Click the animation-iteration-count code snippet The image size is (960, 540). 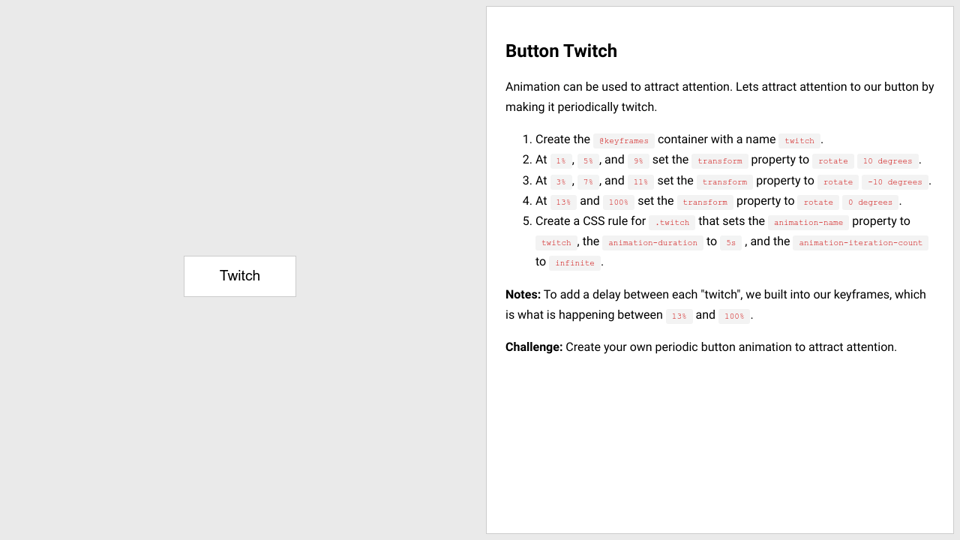(860, 243)
